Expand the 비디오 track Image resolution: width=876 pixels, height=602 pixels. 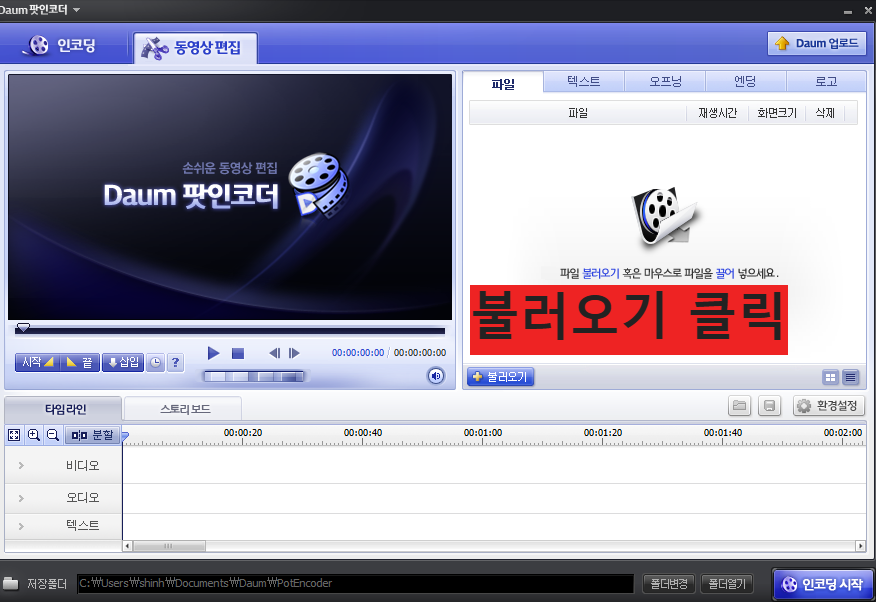[21, 465]
